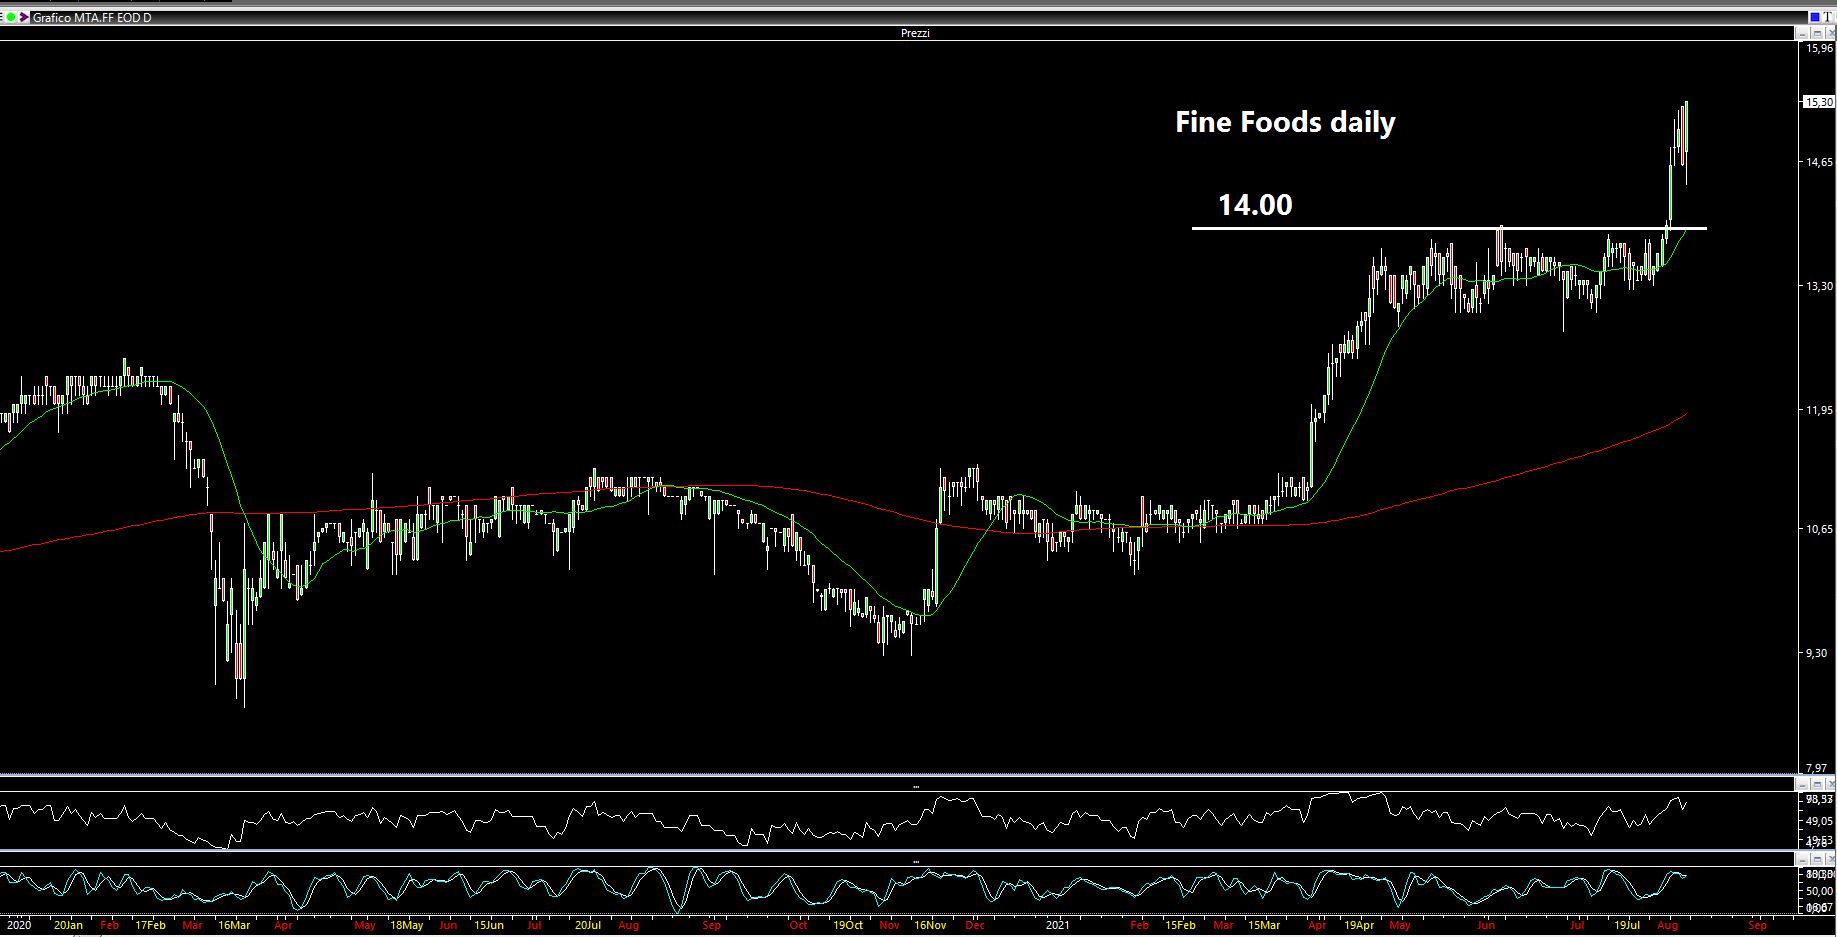The width and height of the screenshot is (1837, 937).
Task: Select the T text tool icon
Action: click(x=1827, y=17)
